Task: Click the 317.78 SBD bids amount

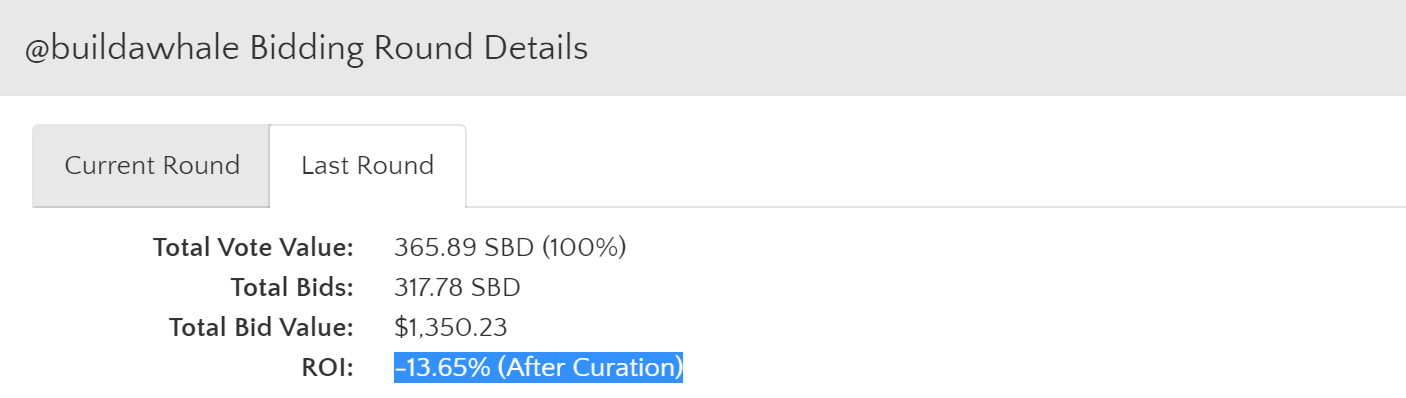Action: (458, 288)
